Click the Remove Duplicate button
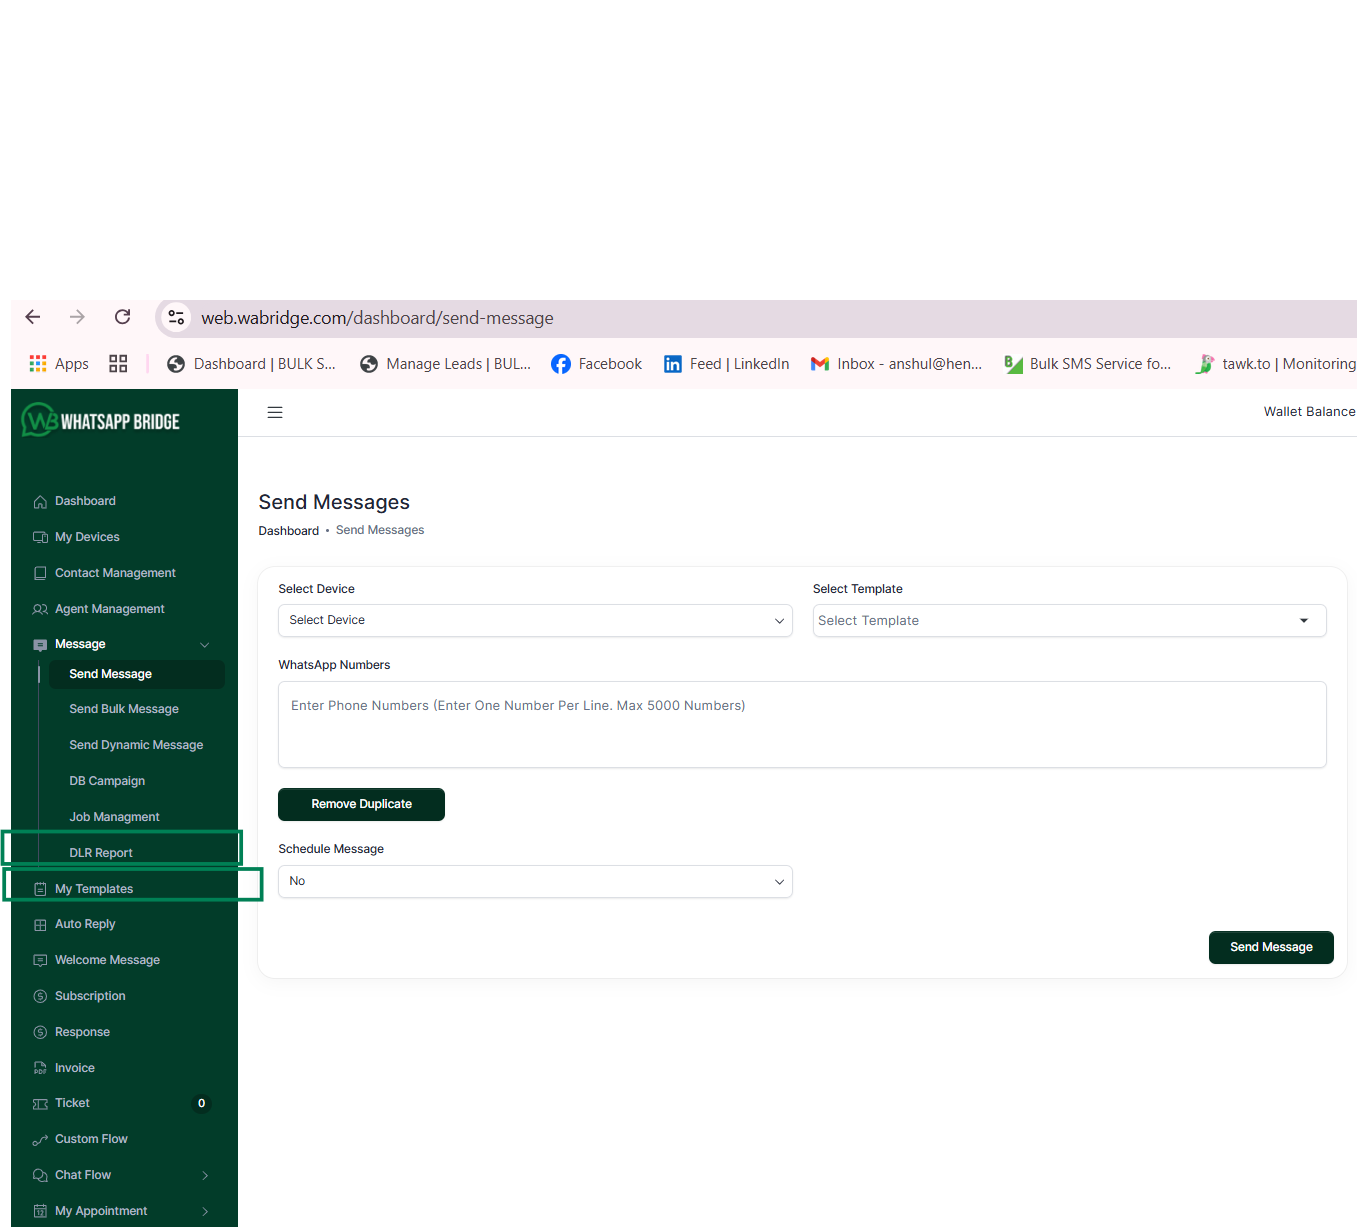 point(361,804)
